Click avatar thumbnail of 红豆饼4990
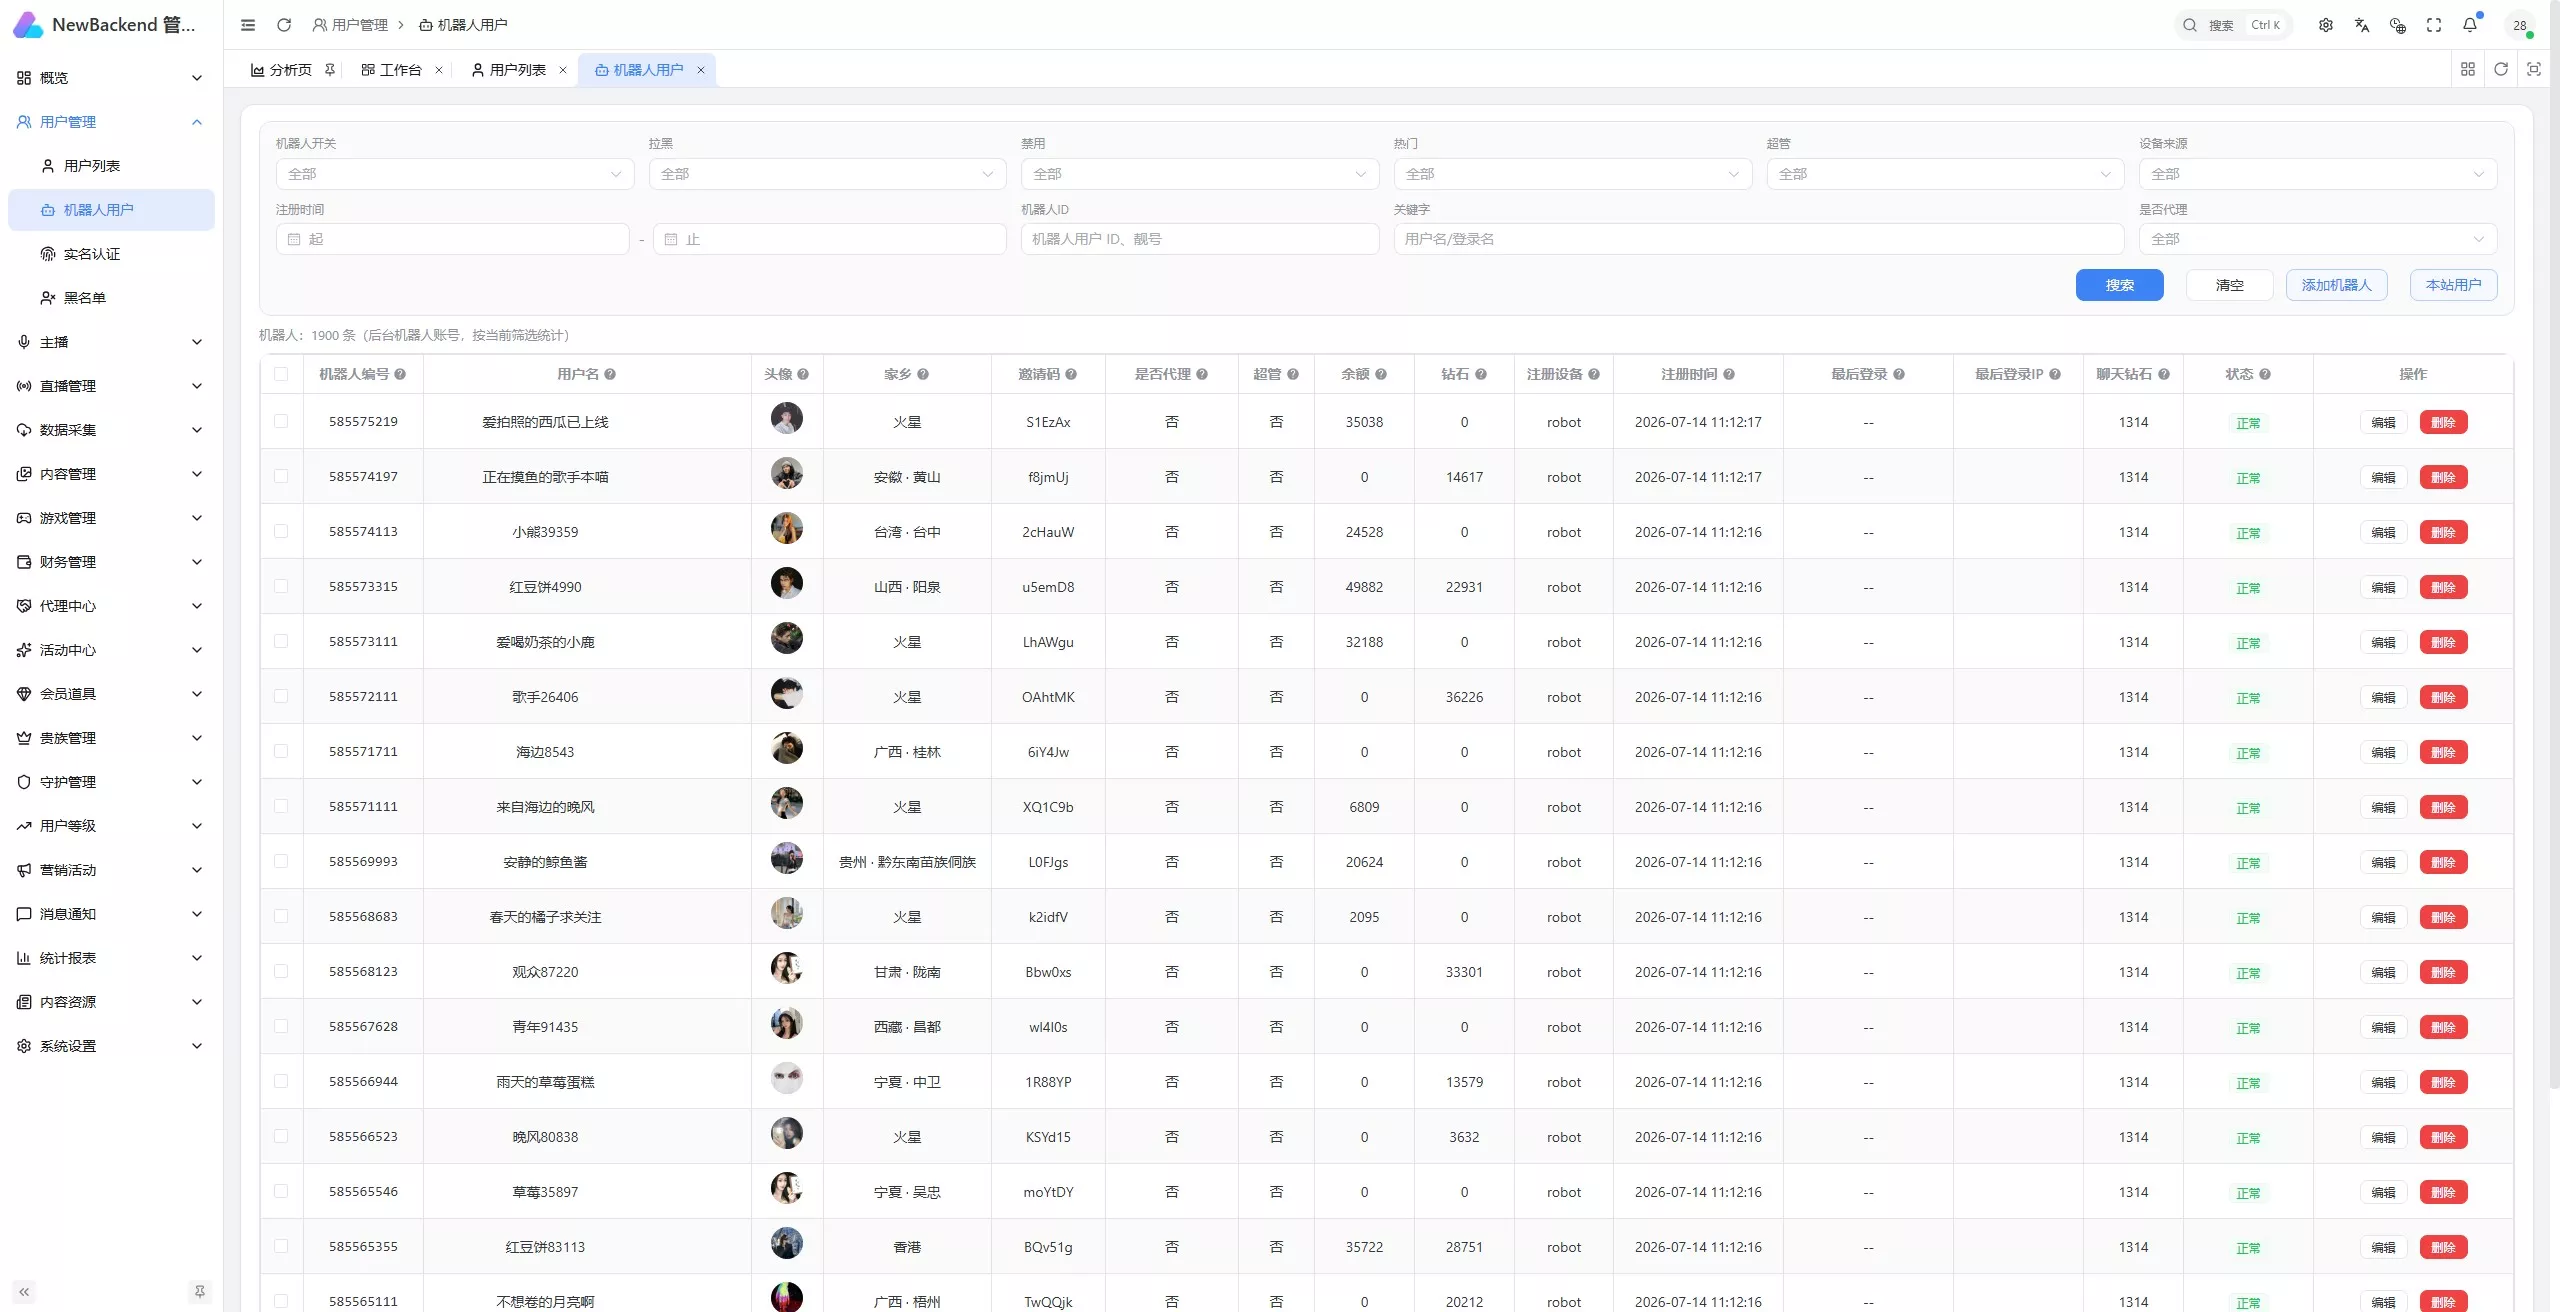This screenshot has width=2560, height=1312. pyautogui.click(x=787, y=583)
